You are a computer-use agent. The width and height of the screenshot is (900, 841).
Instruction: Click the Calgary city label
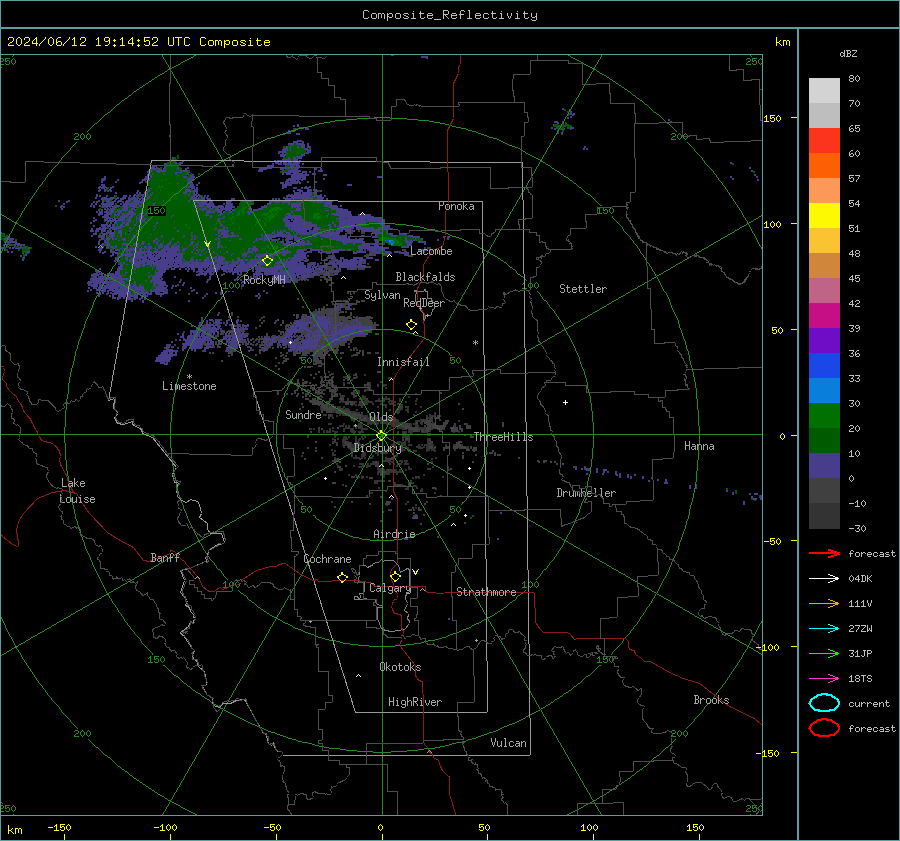390,588
